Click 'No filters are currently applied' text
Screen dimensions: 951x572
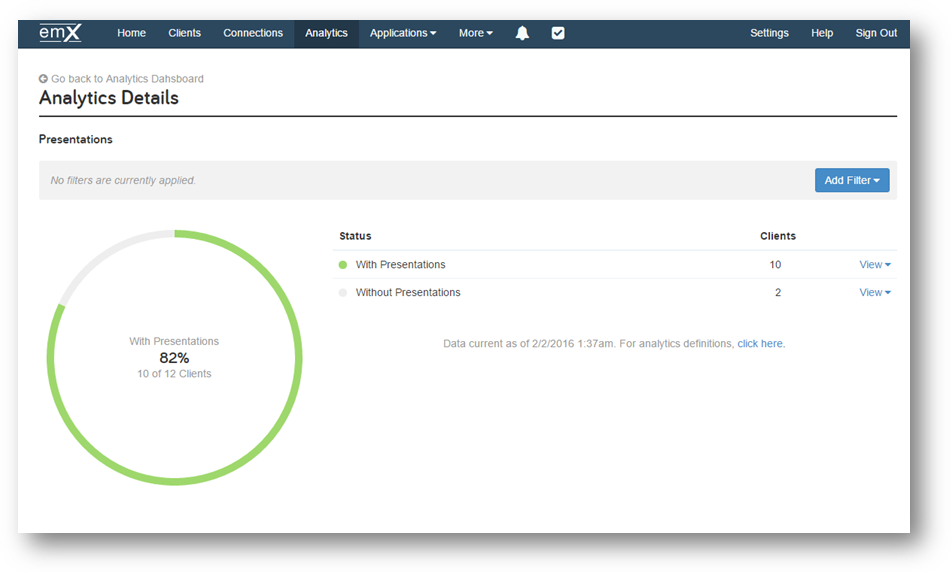tap(123, 180)
